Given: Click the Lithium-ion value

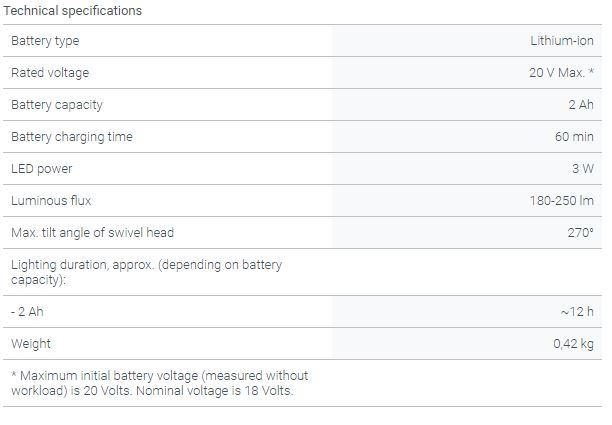Looking at the screenshot, I should point(561,41).
